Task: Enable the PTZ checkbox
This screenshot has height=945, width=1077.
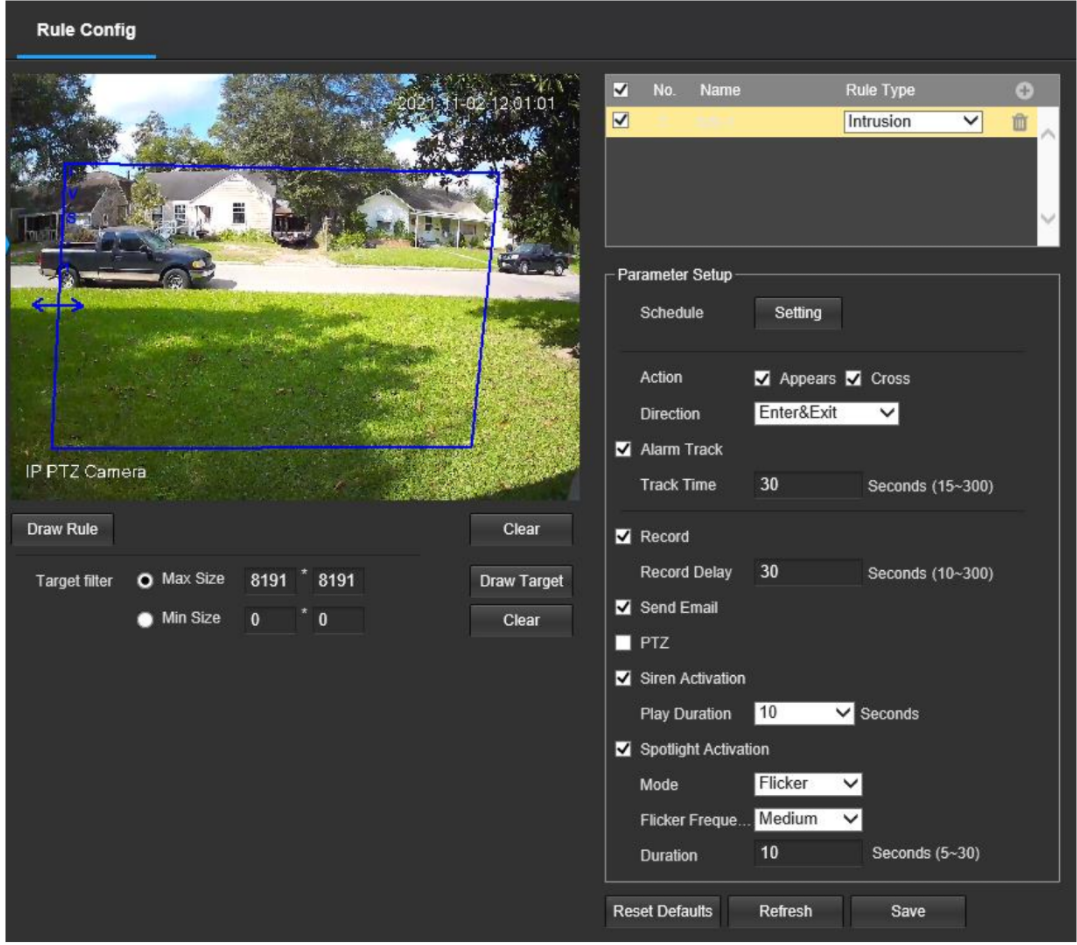Action: pyautogui.click(x=623, y=643)
